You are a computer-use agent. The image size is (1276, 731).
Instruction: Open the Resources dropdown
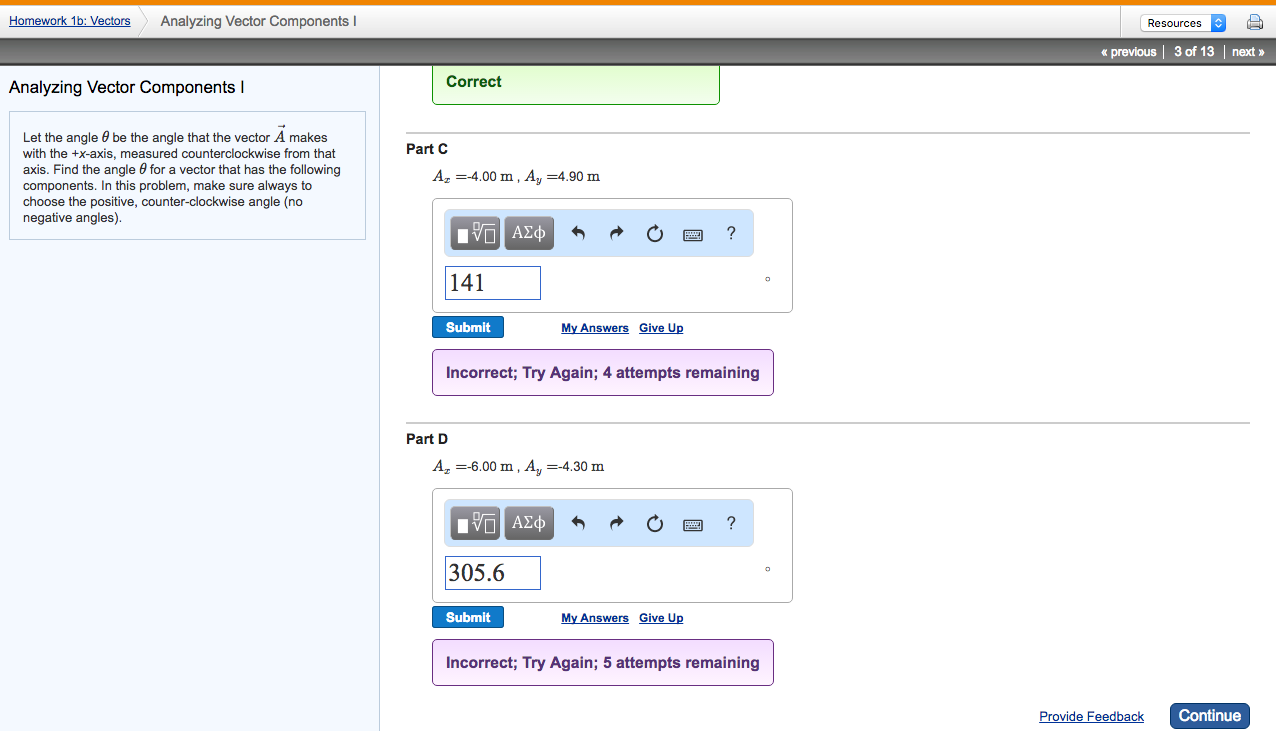click(1183, 21)
